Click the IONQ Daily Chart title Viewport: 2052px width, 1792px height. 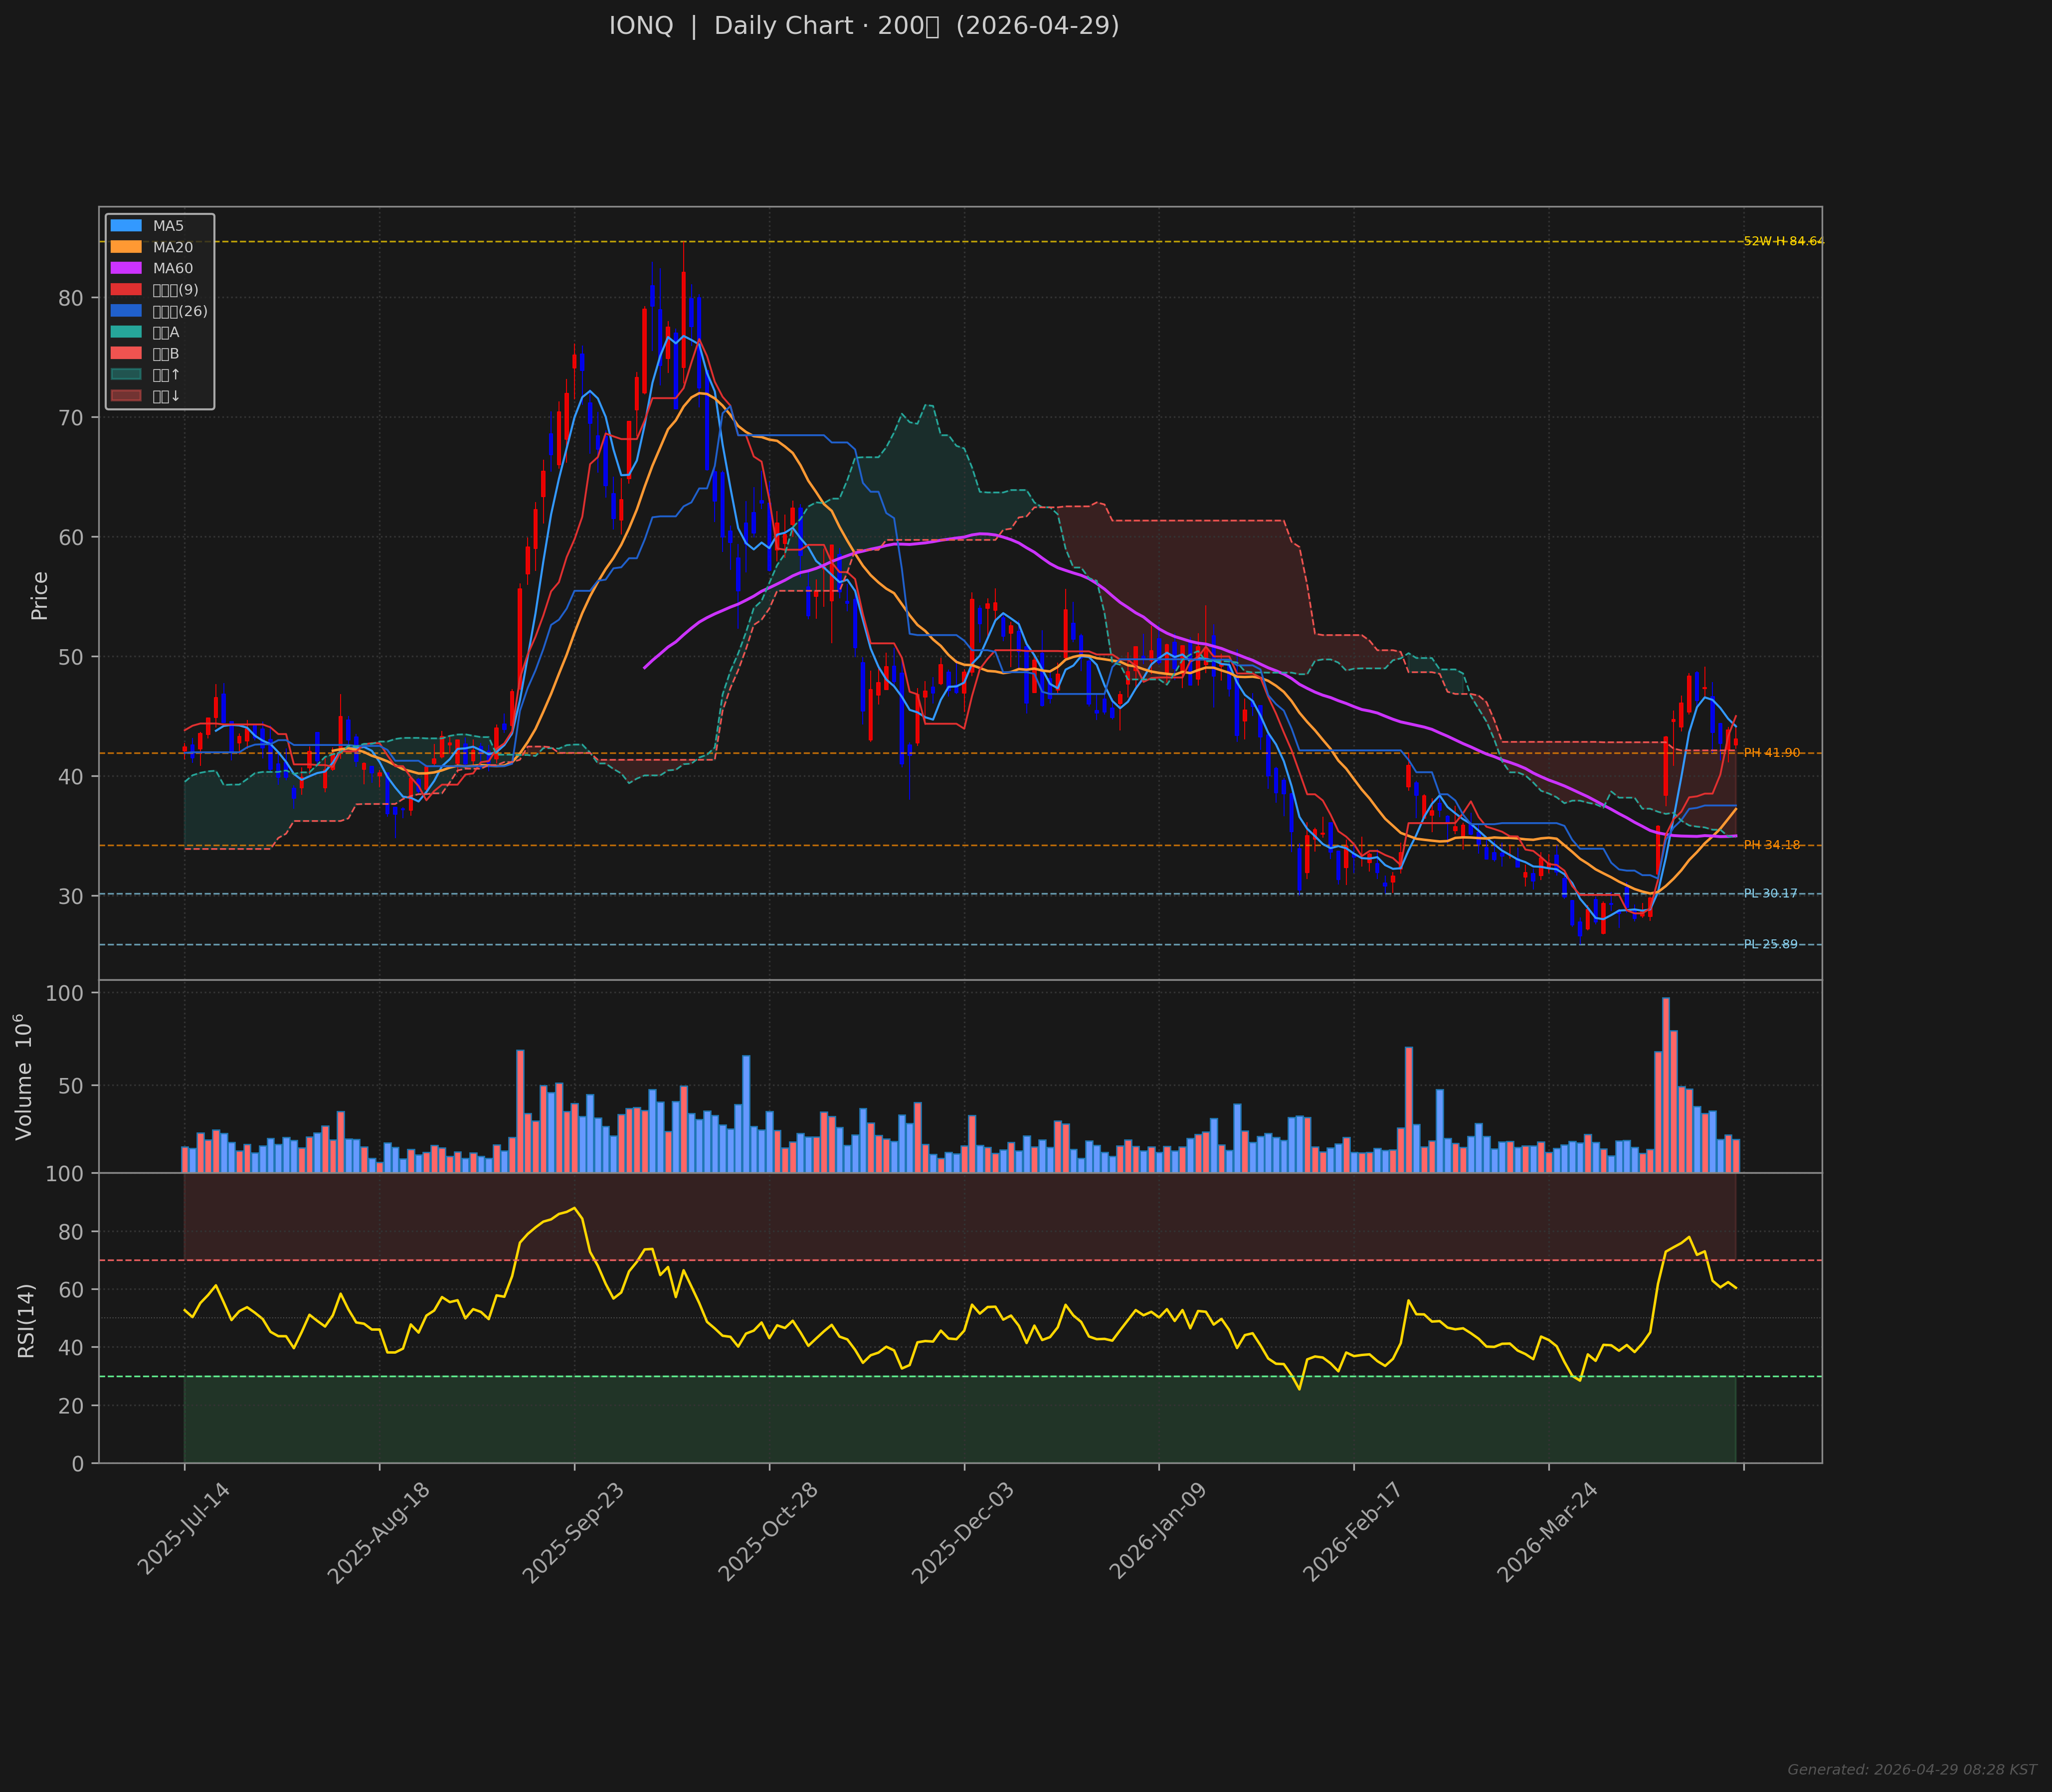(x=863, y=26)
